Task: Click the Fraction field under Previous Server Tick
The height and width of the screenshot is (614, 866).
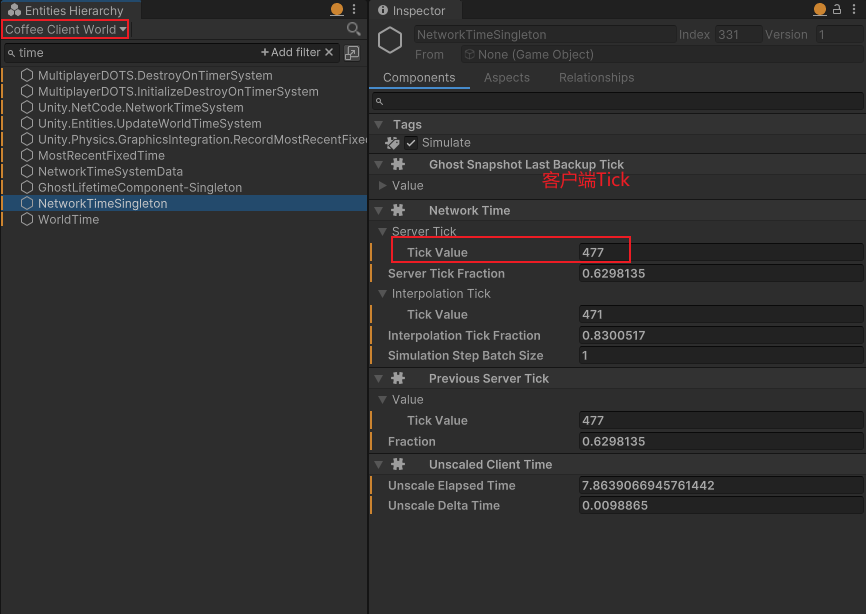Action: tap(721, 442)
